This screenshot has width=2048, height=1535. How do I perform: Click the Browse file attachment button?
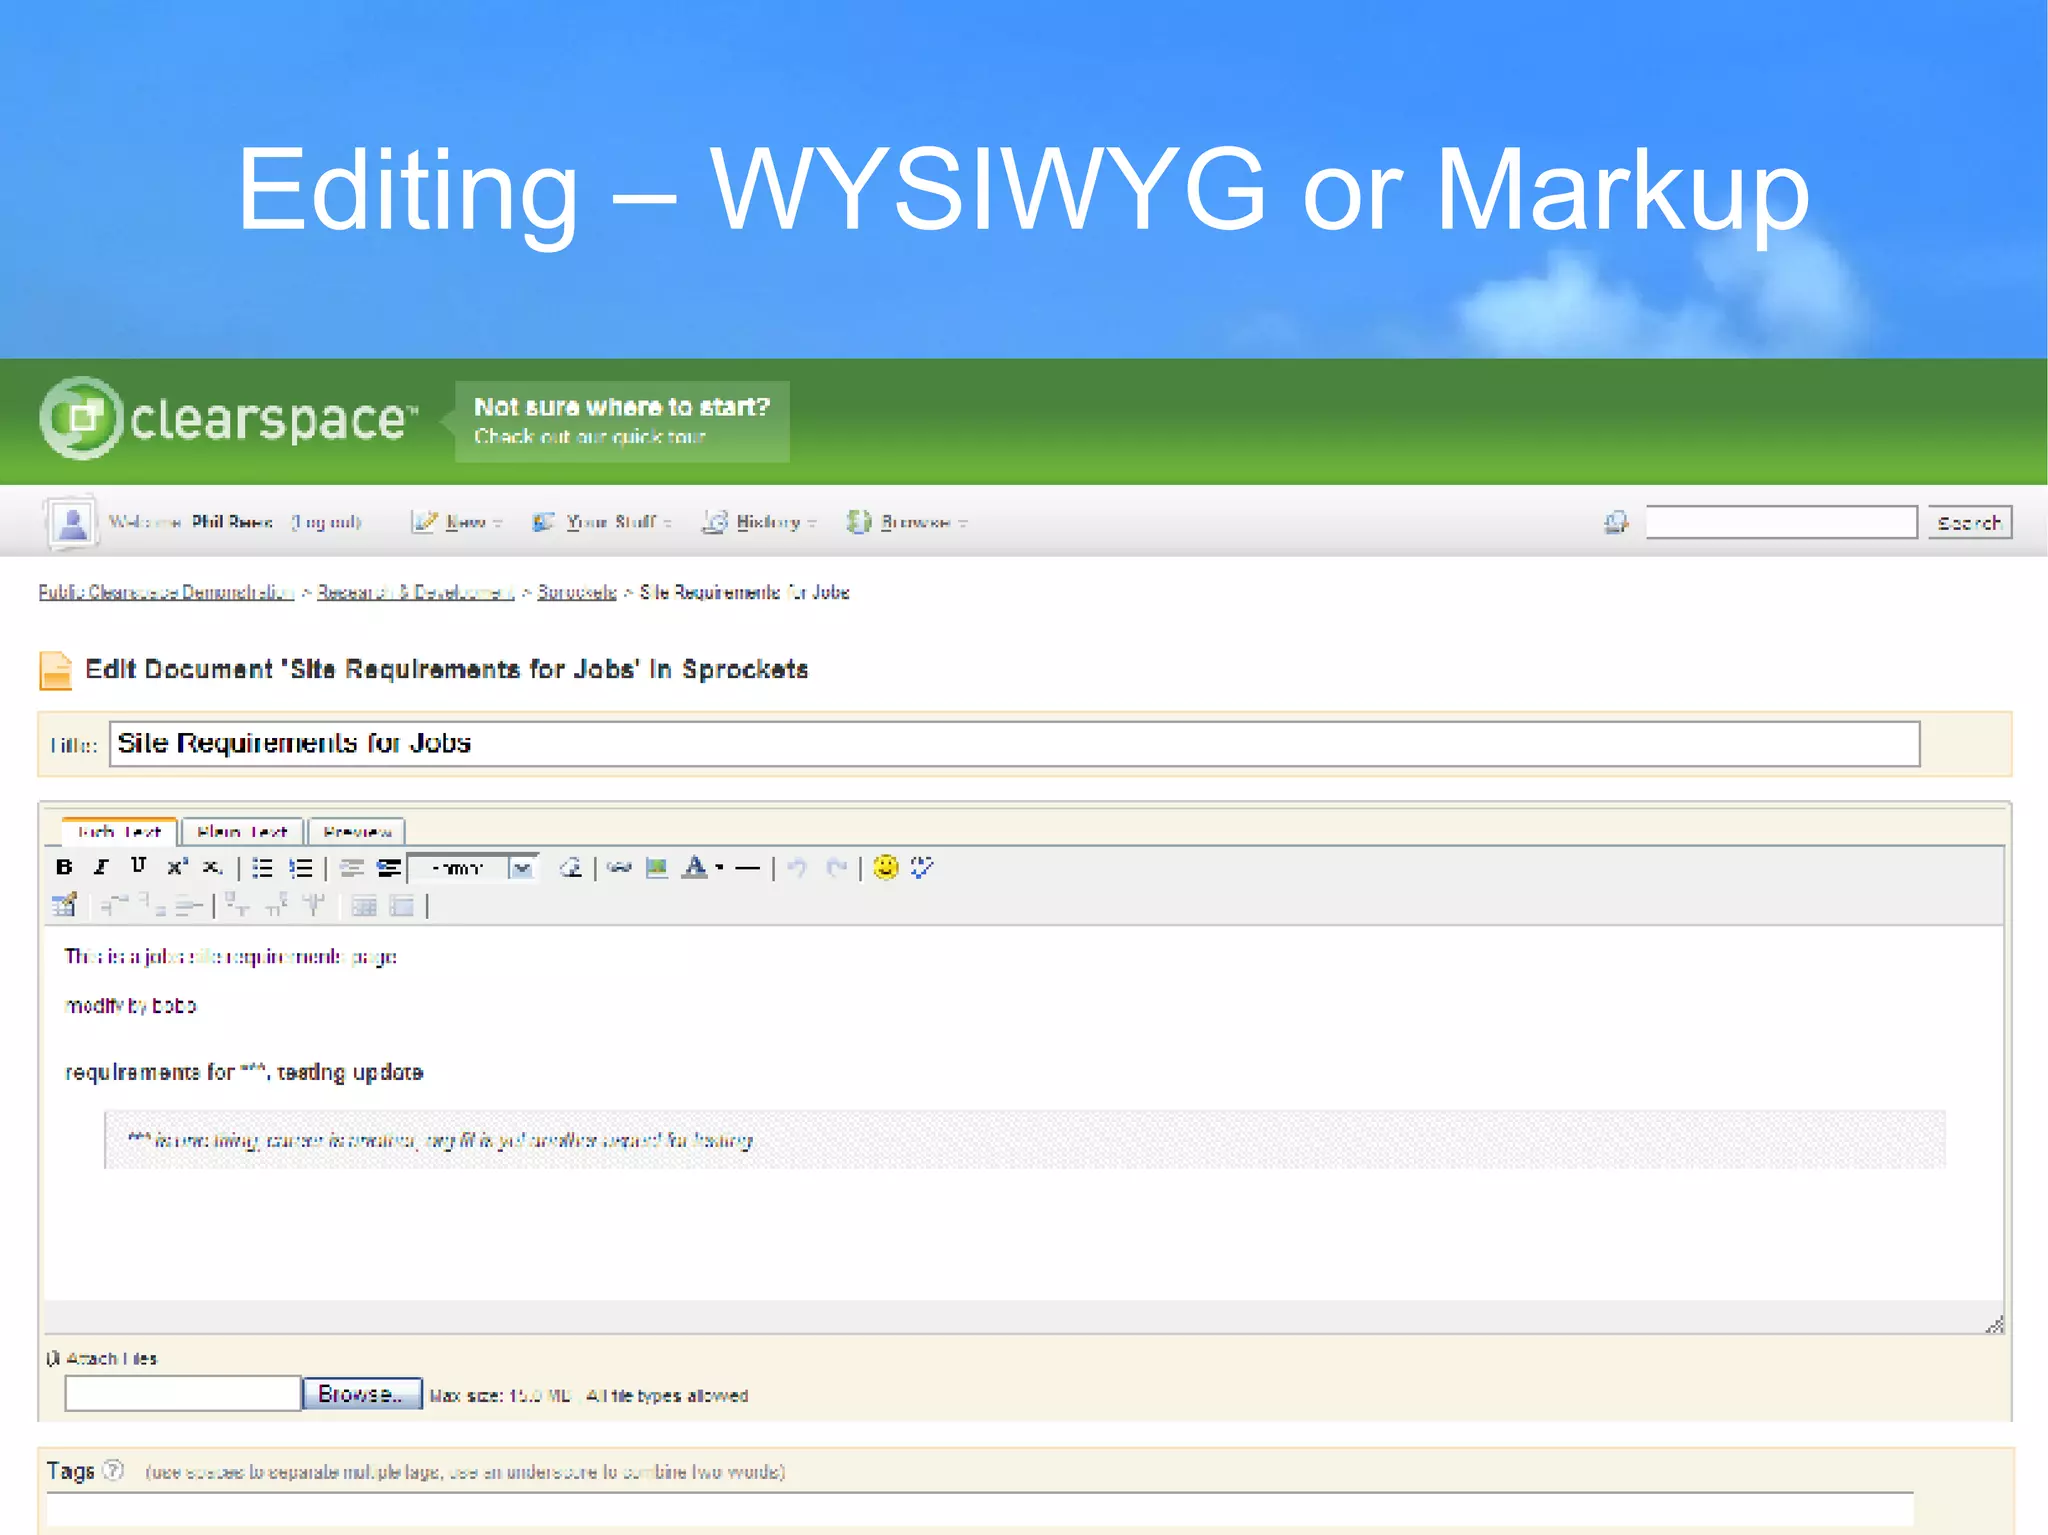[361, 1394]
